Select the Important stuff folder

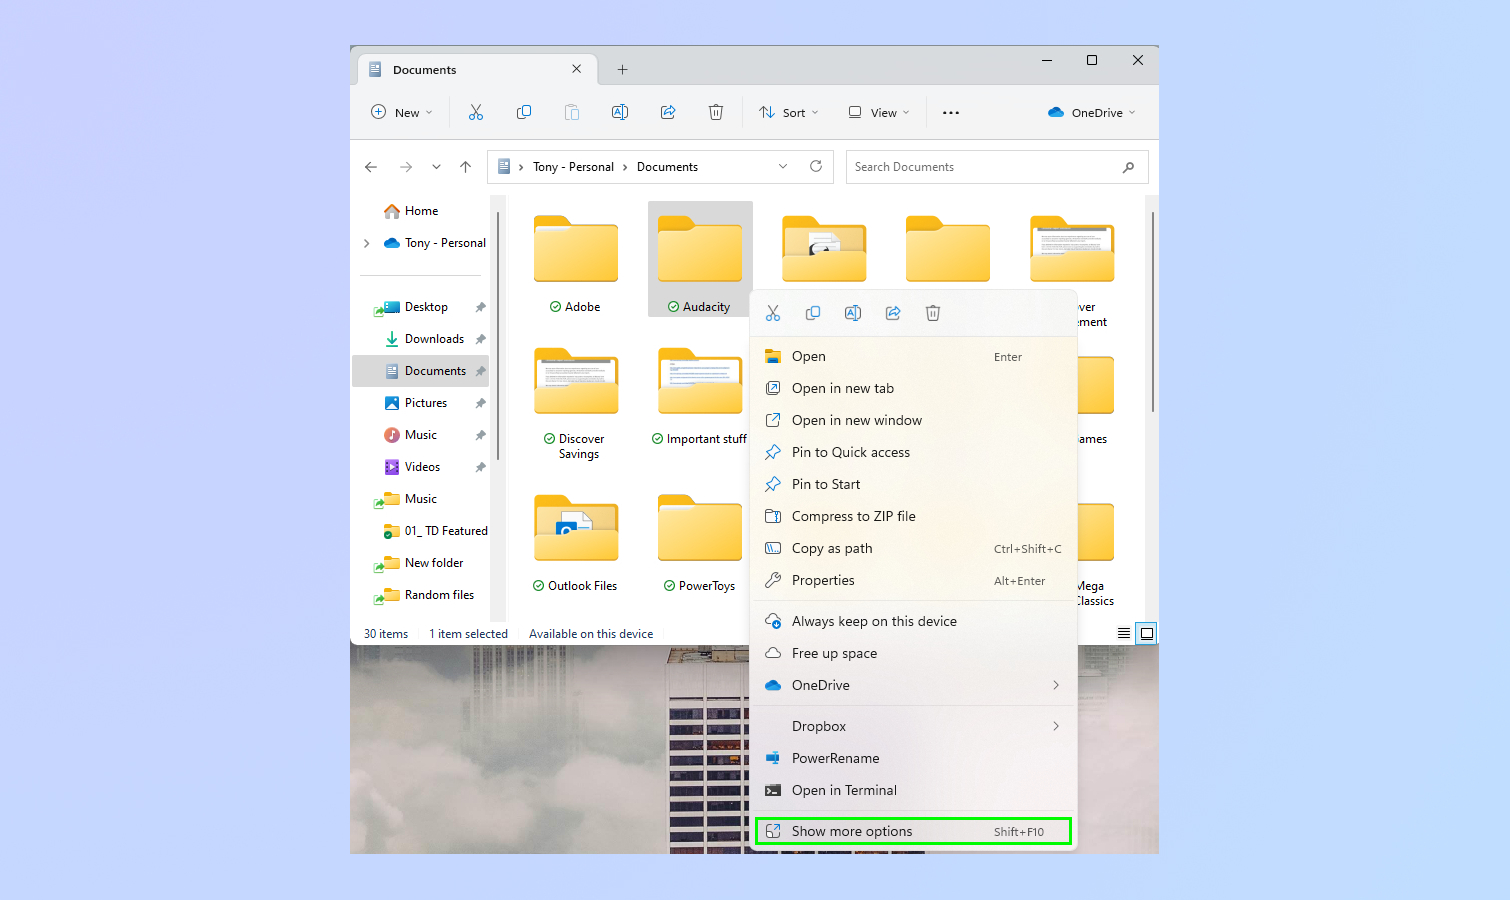click(700, 396)
